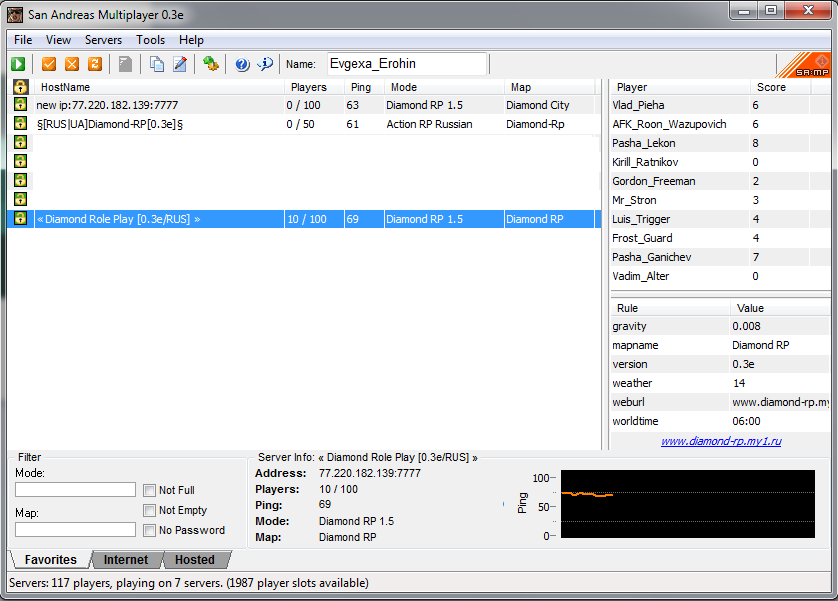Select player Luis_Trigger
The height and width of the screenshot is (601, 838).
(720, 219)
